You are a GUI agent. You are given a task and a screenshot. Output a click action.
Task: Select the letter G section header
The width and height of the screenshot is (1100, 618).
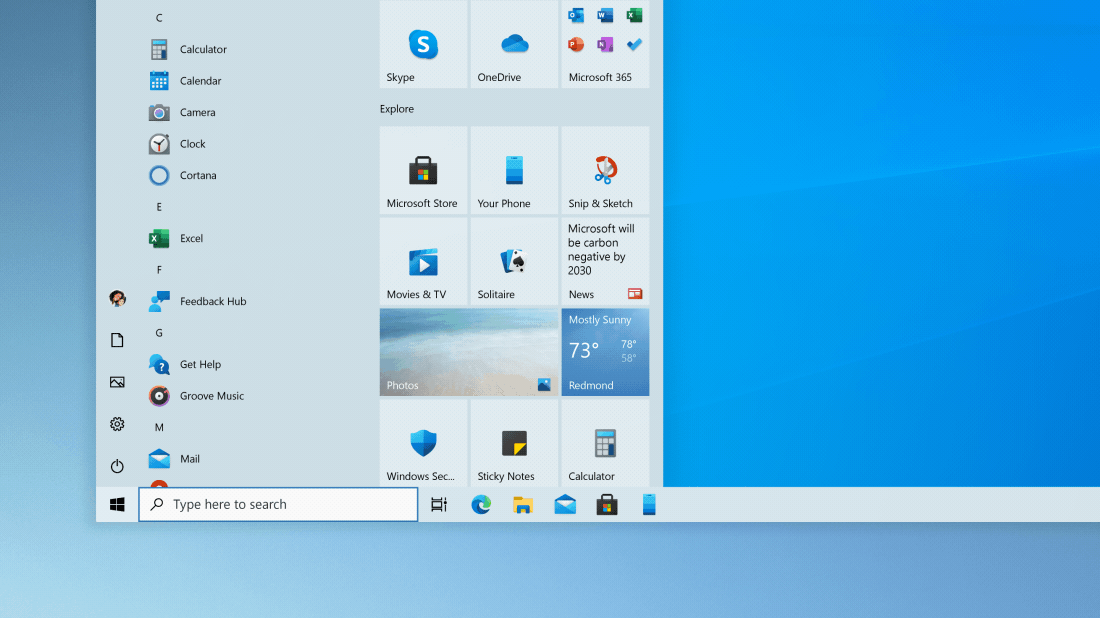click(158, 332)
